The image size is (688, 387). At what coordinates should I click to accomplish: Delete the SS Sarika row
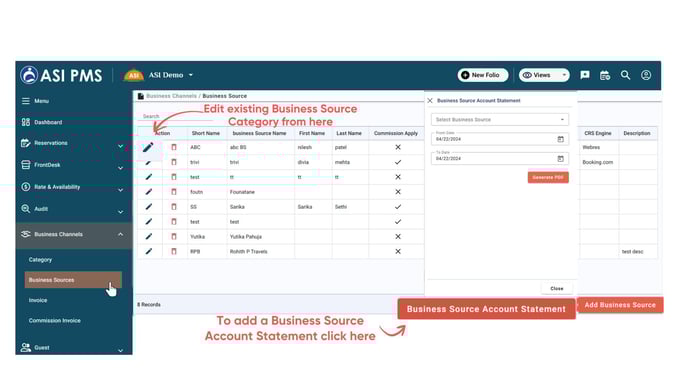point(174,207)
